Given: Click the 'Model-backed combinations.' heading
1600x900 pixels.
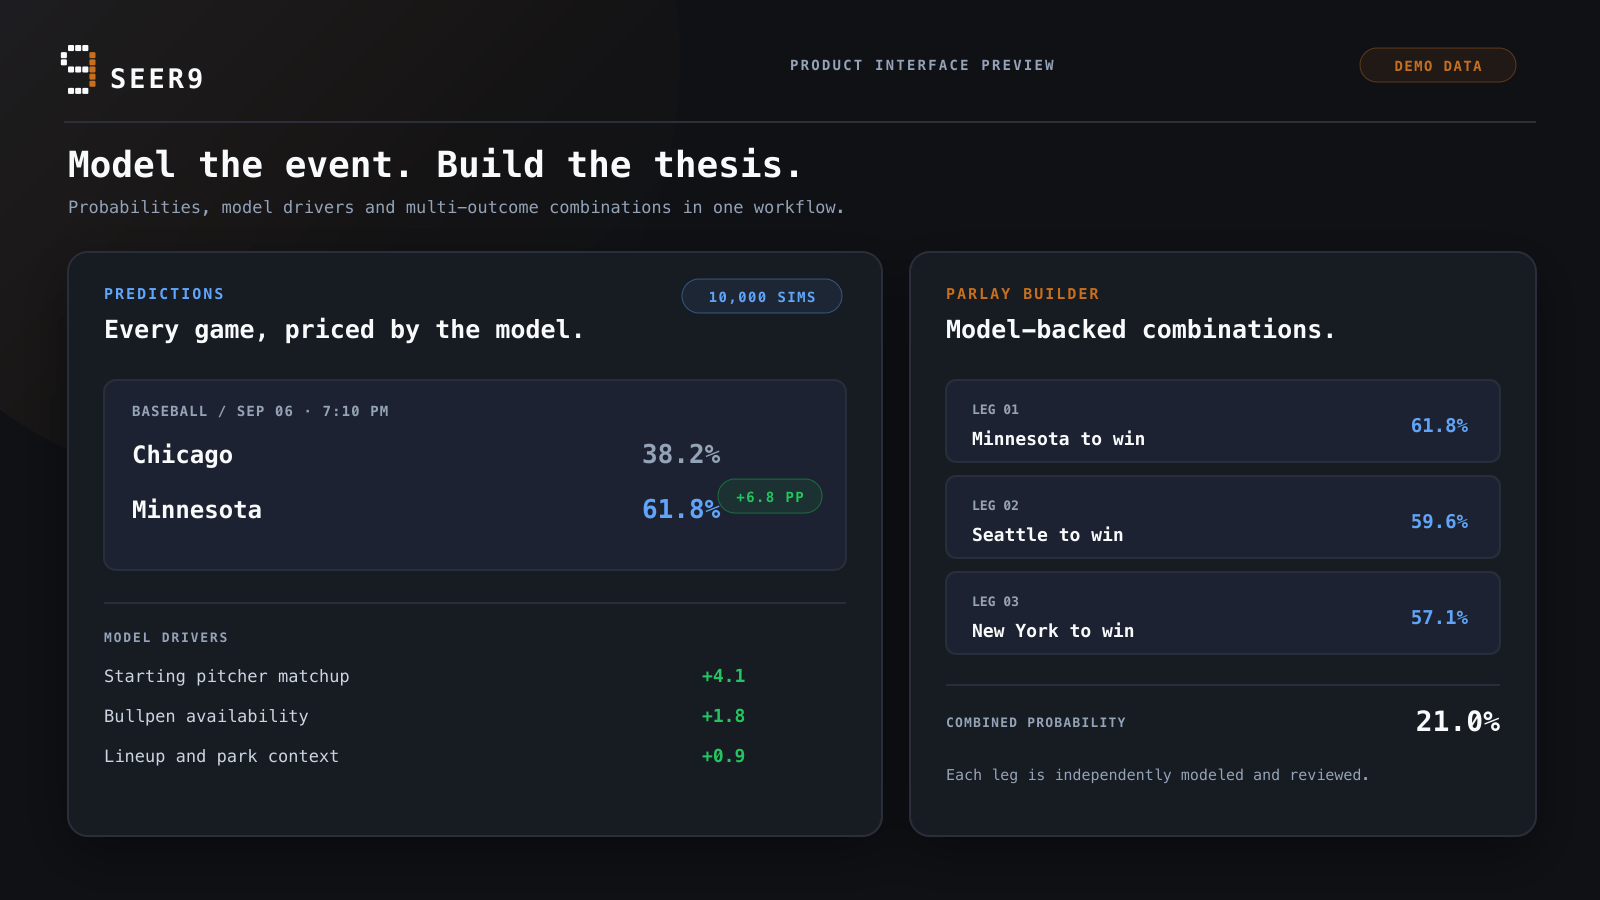Looking at the screenshot, I should click(1141, 330).
